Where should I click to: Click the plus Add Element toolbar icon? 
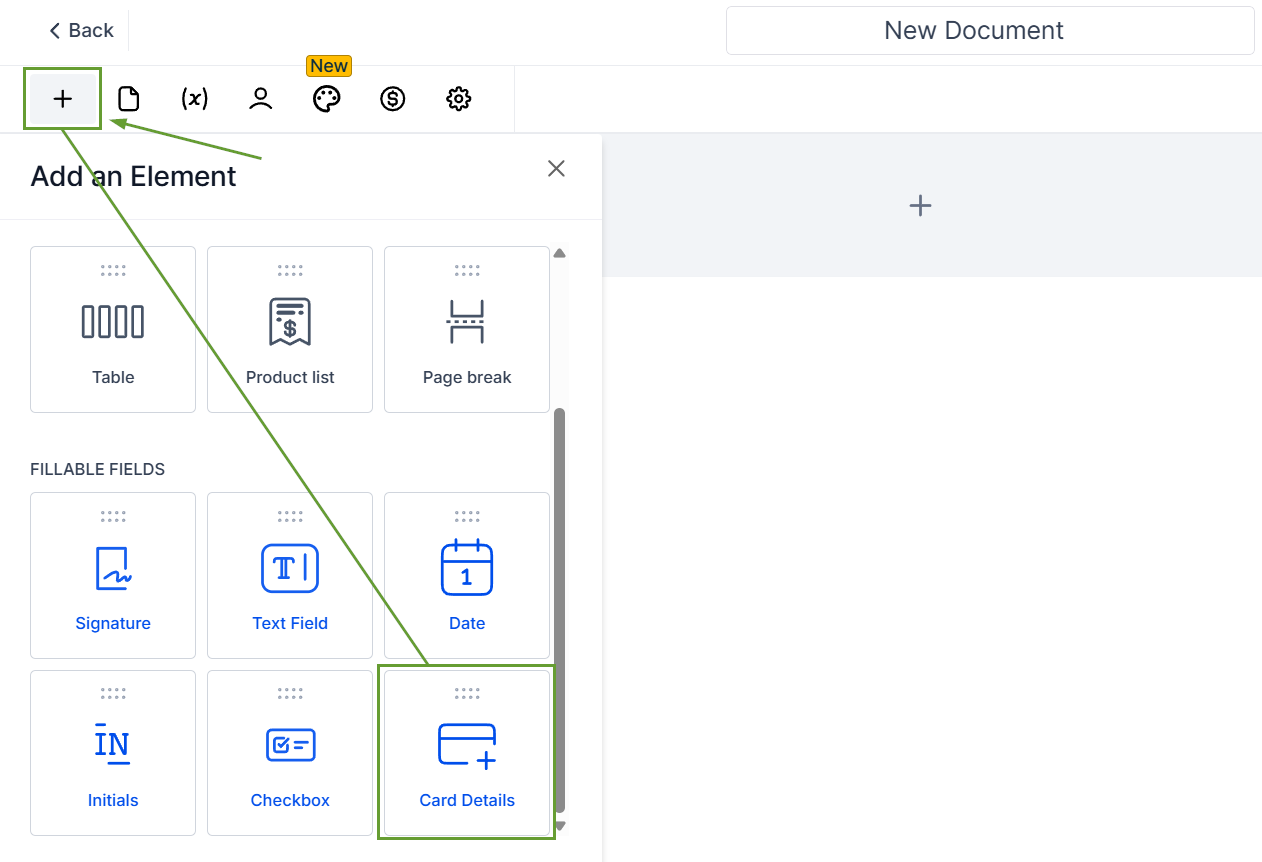pos(63,99)
